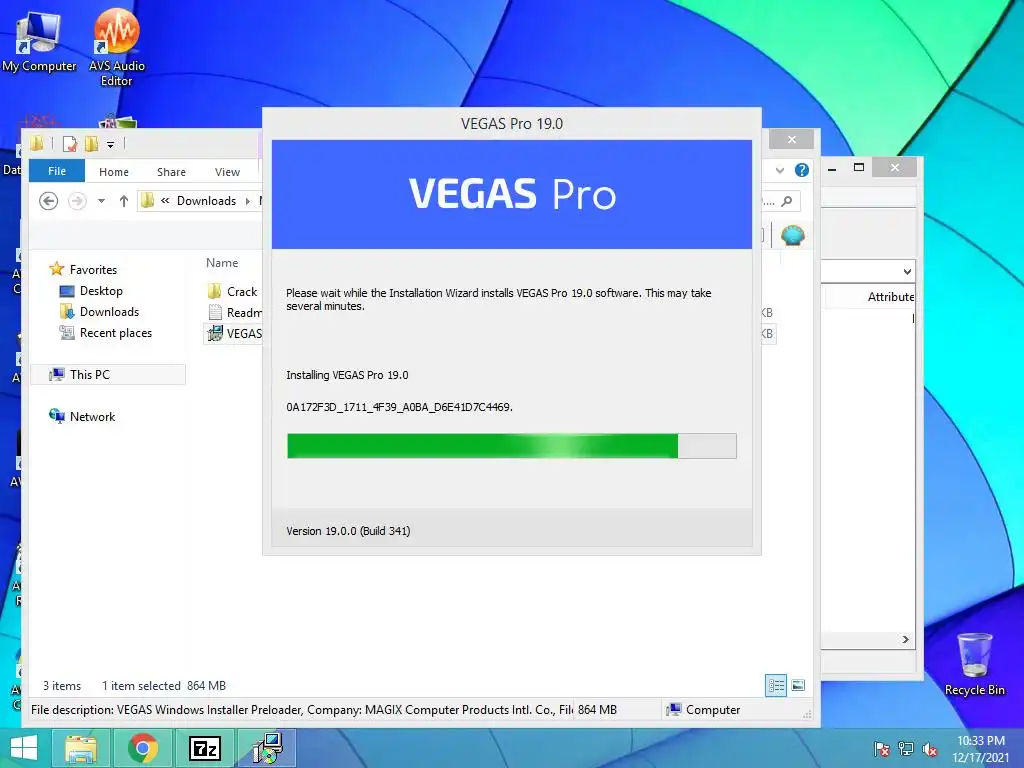
Task: Click the horizontal scrollbar right arrow in rear window
Action: tap(906, 639)
